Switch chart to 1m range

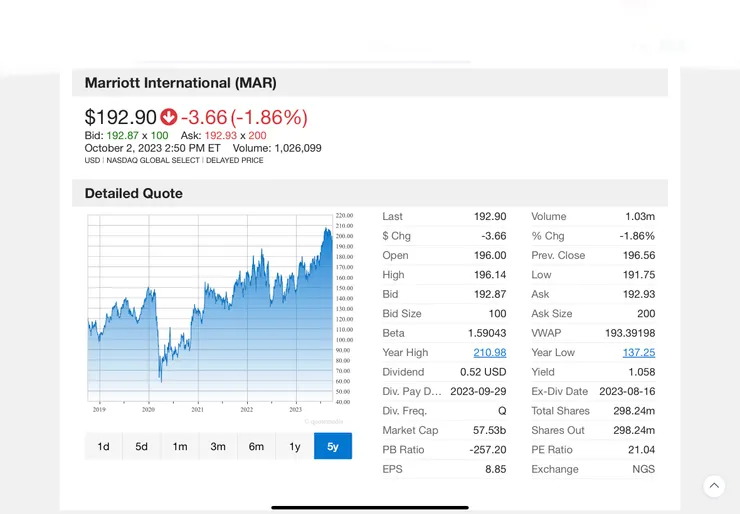coord(180,446)
